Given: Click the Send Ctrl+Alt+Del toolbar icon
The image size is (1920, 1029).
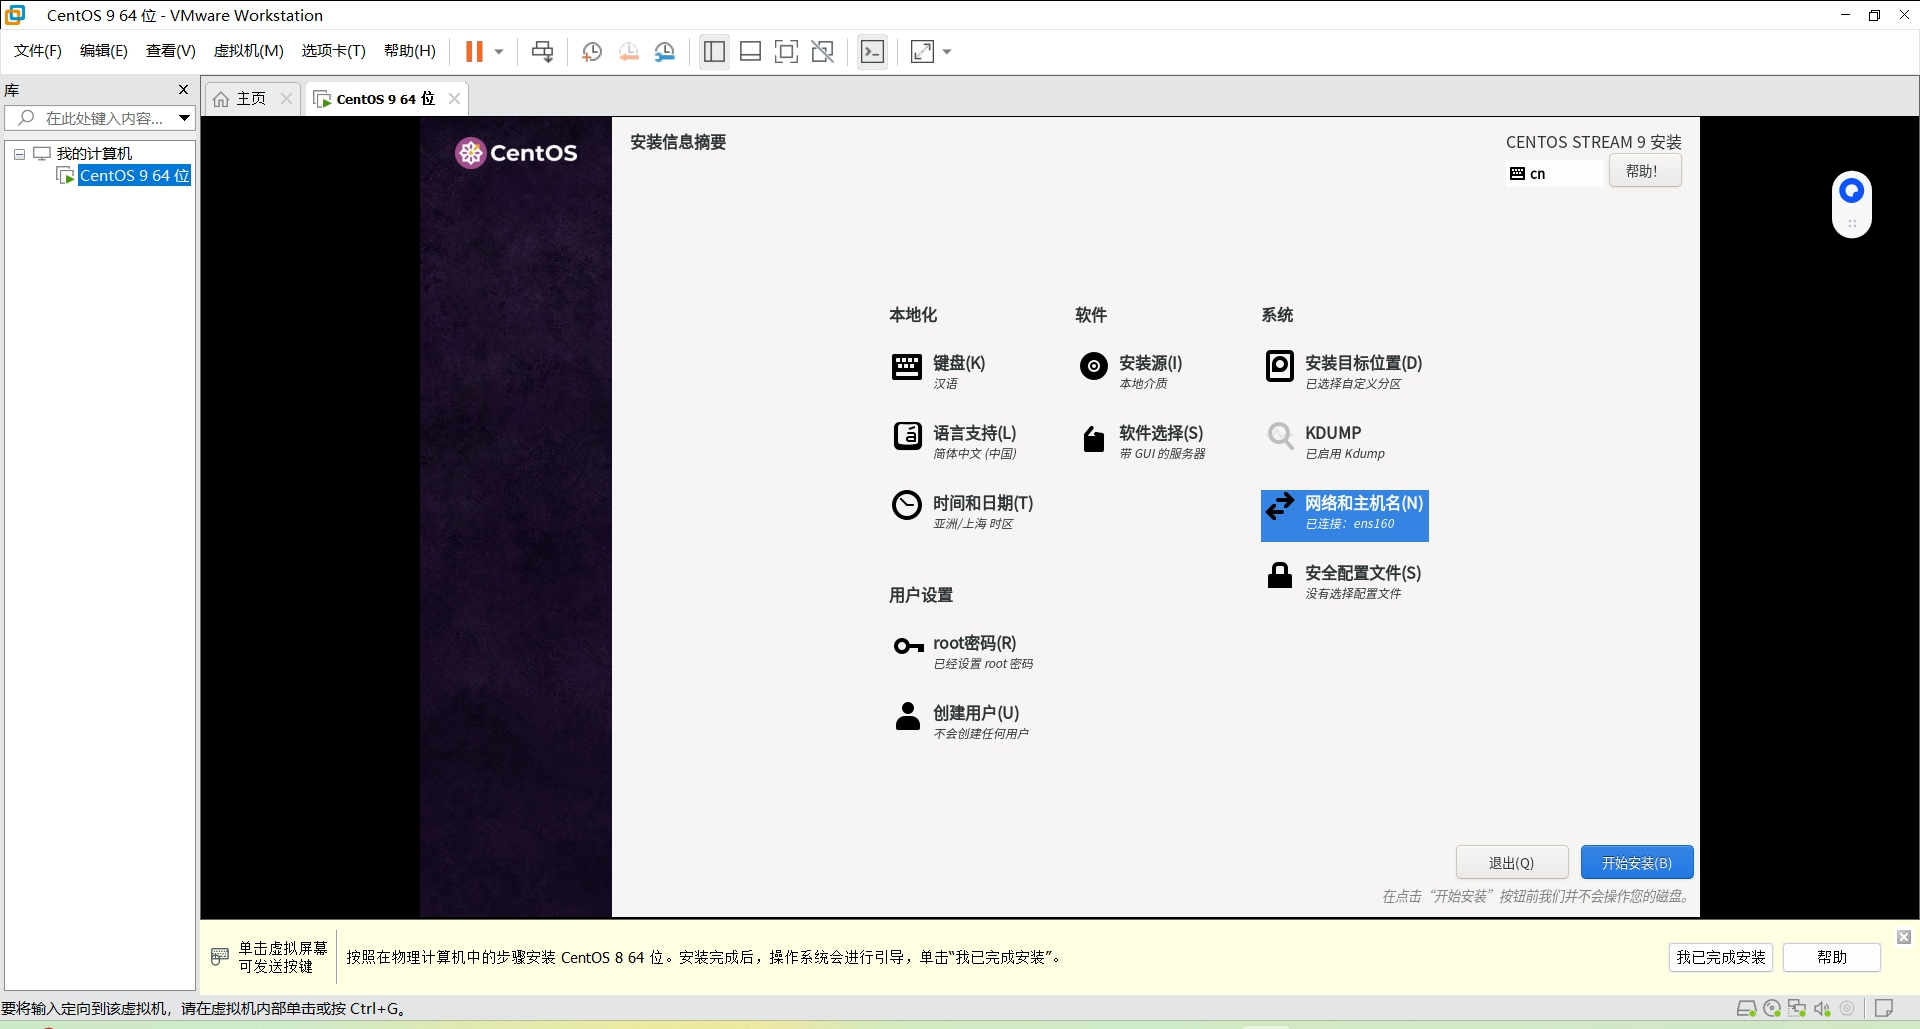Looking at the screenshot, I should 543,52.
